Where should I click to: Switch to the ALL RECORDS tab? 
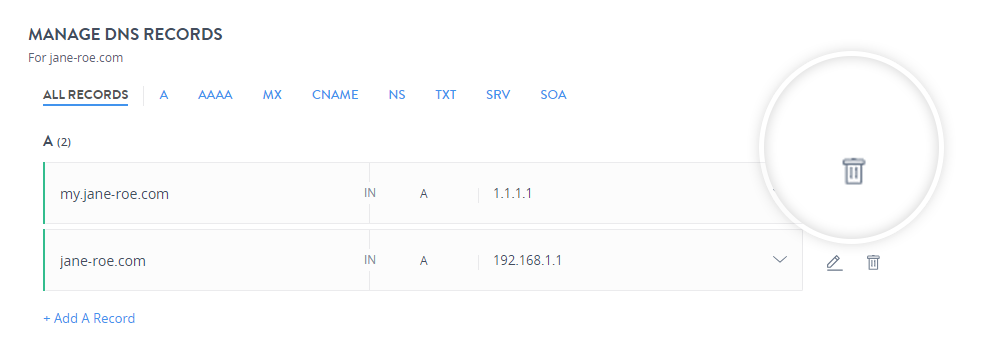pos(86,95)
